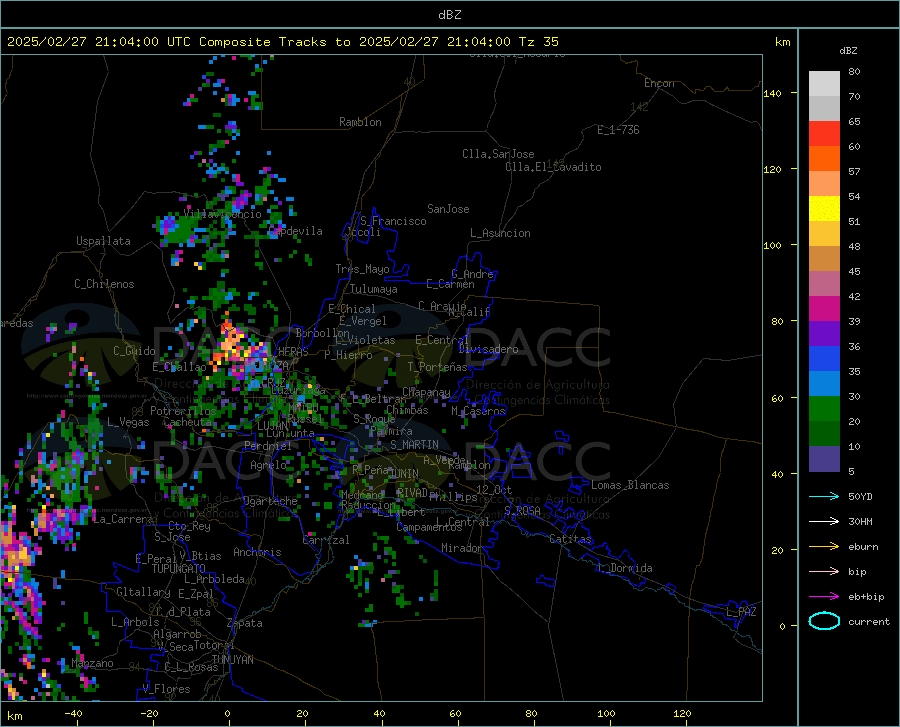Image resolution: width=900 pixels, height=727 pixels.
Task: Click the '60' tick on bottom axis
Action: coord(455,714)
